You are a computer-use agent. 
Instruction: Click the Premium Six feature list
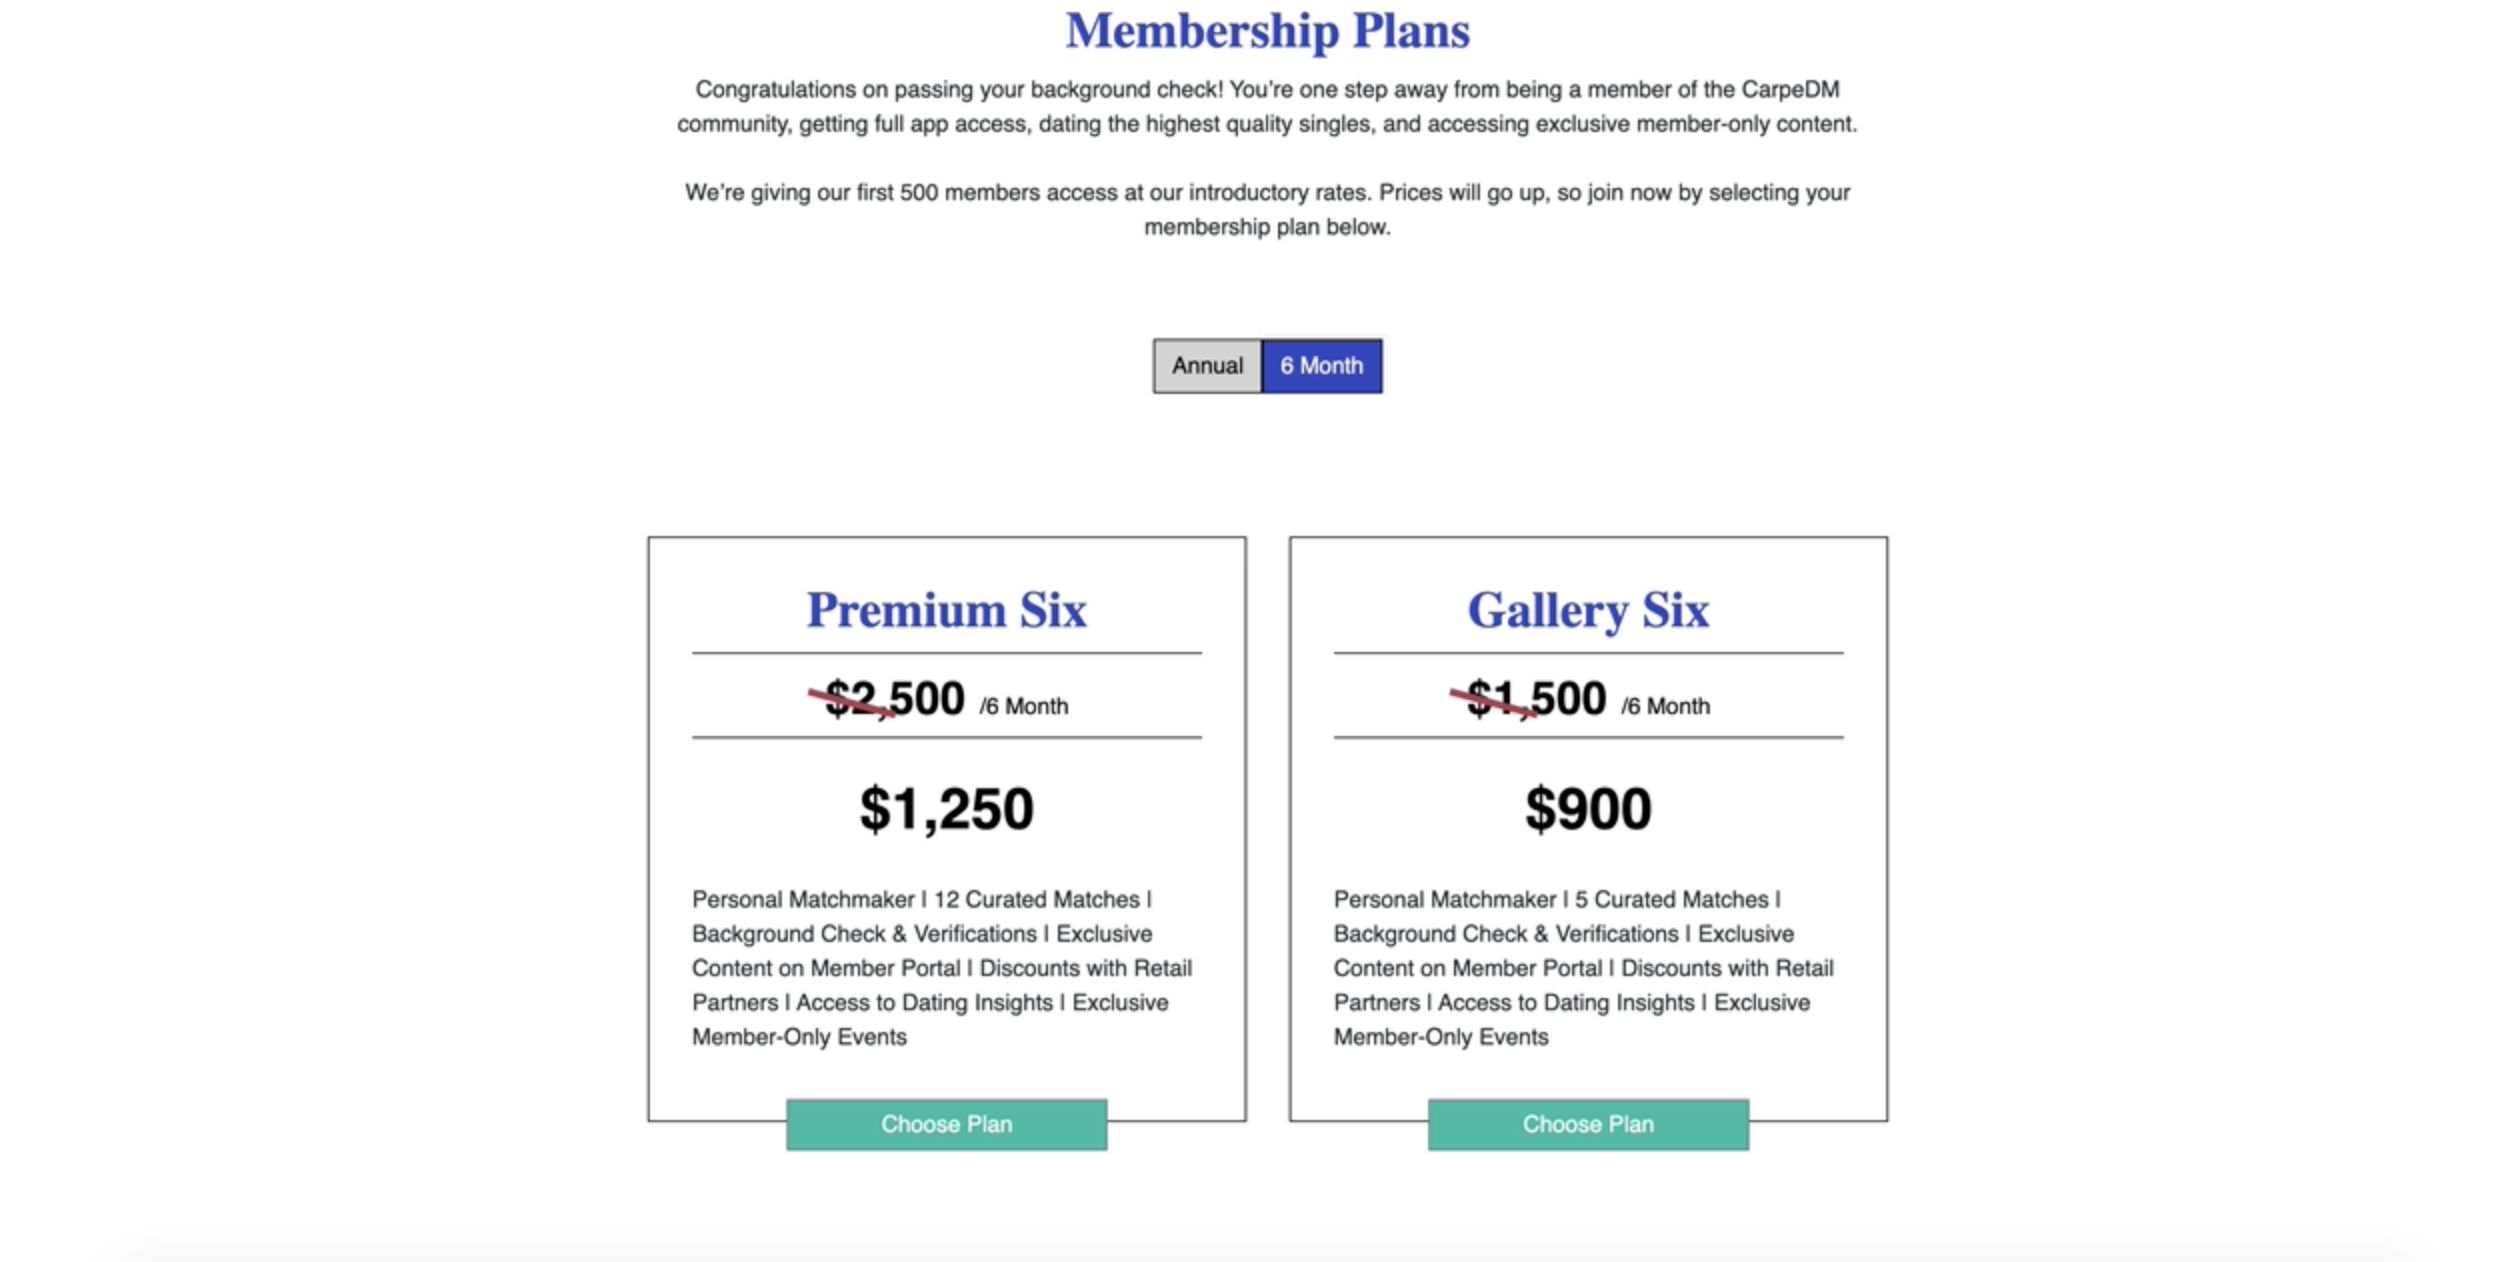942,966
